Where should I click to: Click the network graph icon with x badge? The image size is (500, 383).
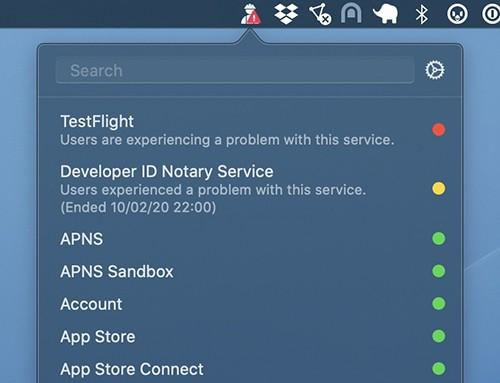point(320,14)
